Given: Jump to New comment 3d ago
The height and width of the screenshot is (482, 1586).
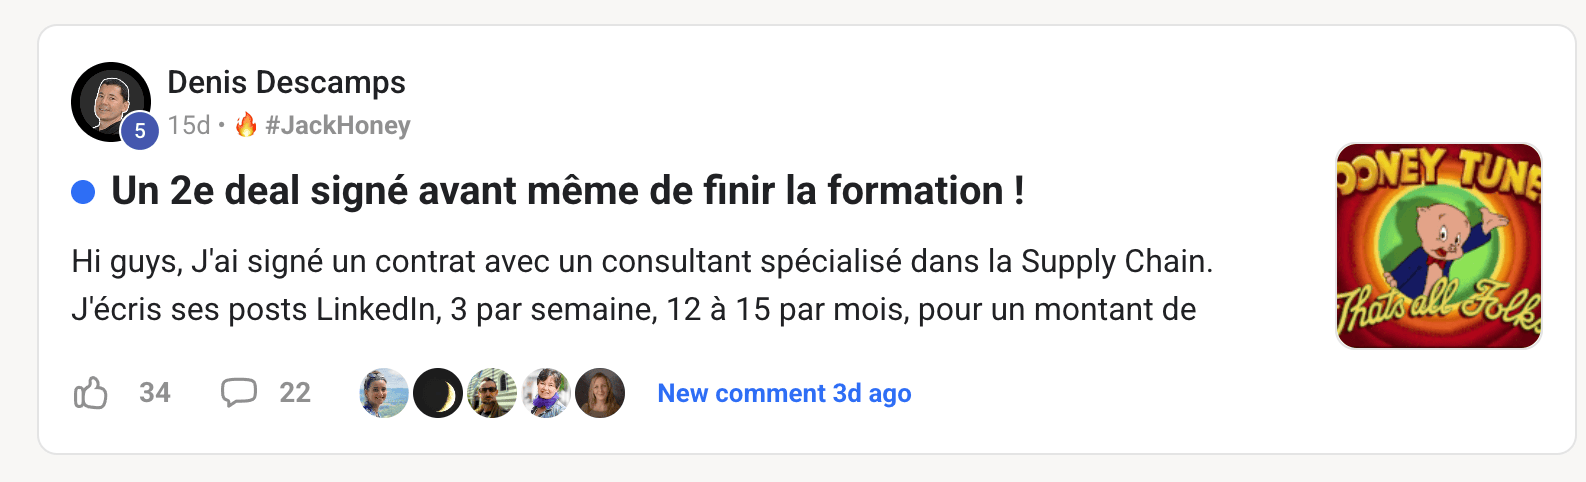Looking at the screenshot, I should point(784,393).
